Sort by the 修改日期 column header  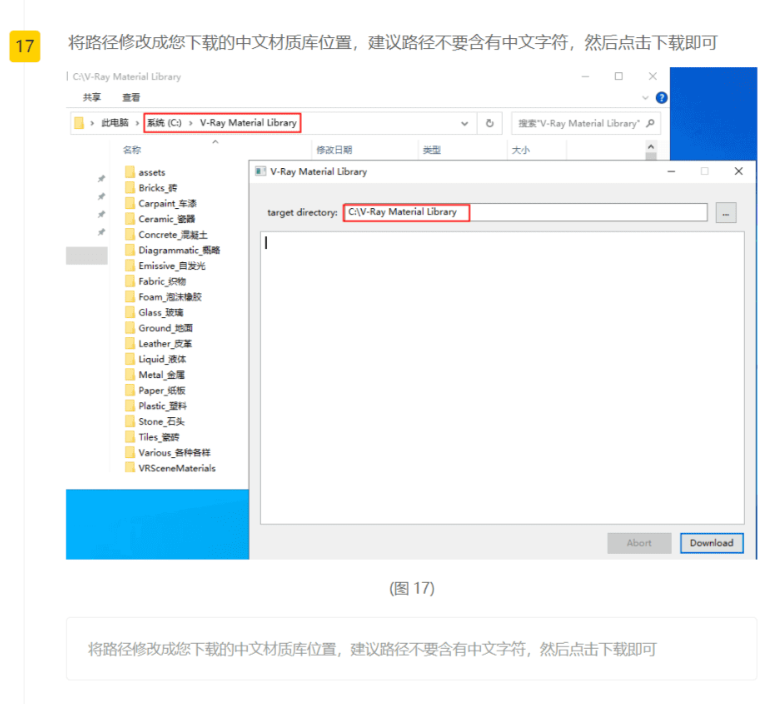pyautogui.click(x=334, y=150)
